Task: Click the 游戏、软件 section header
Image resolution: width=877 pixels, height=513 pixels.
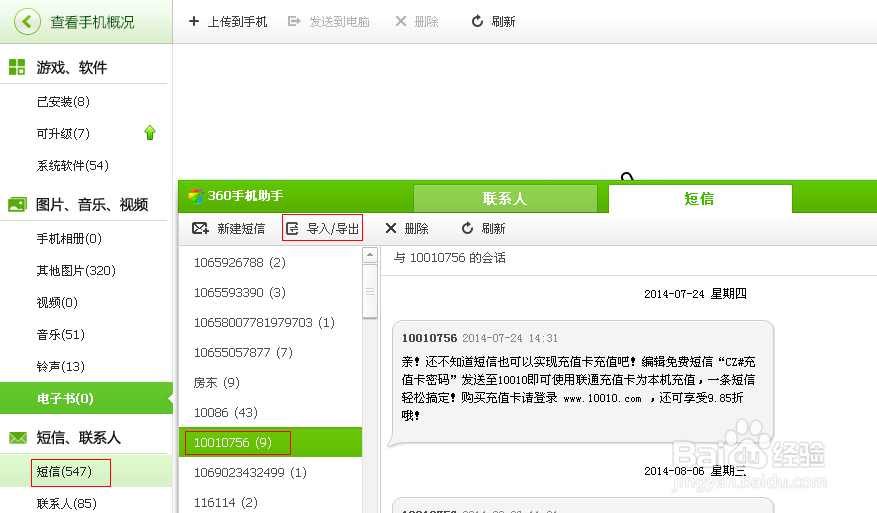Action: click(71, 68)
